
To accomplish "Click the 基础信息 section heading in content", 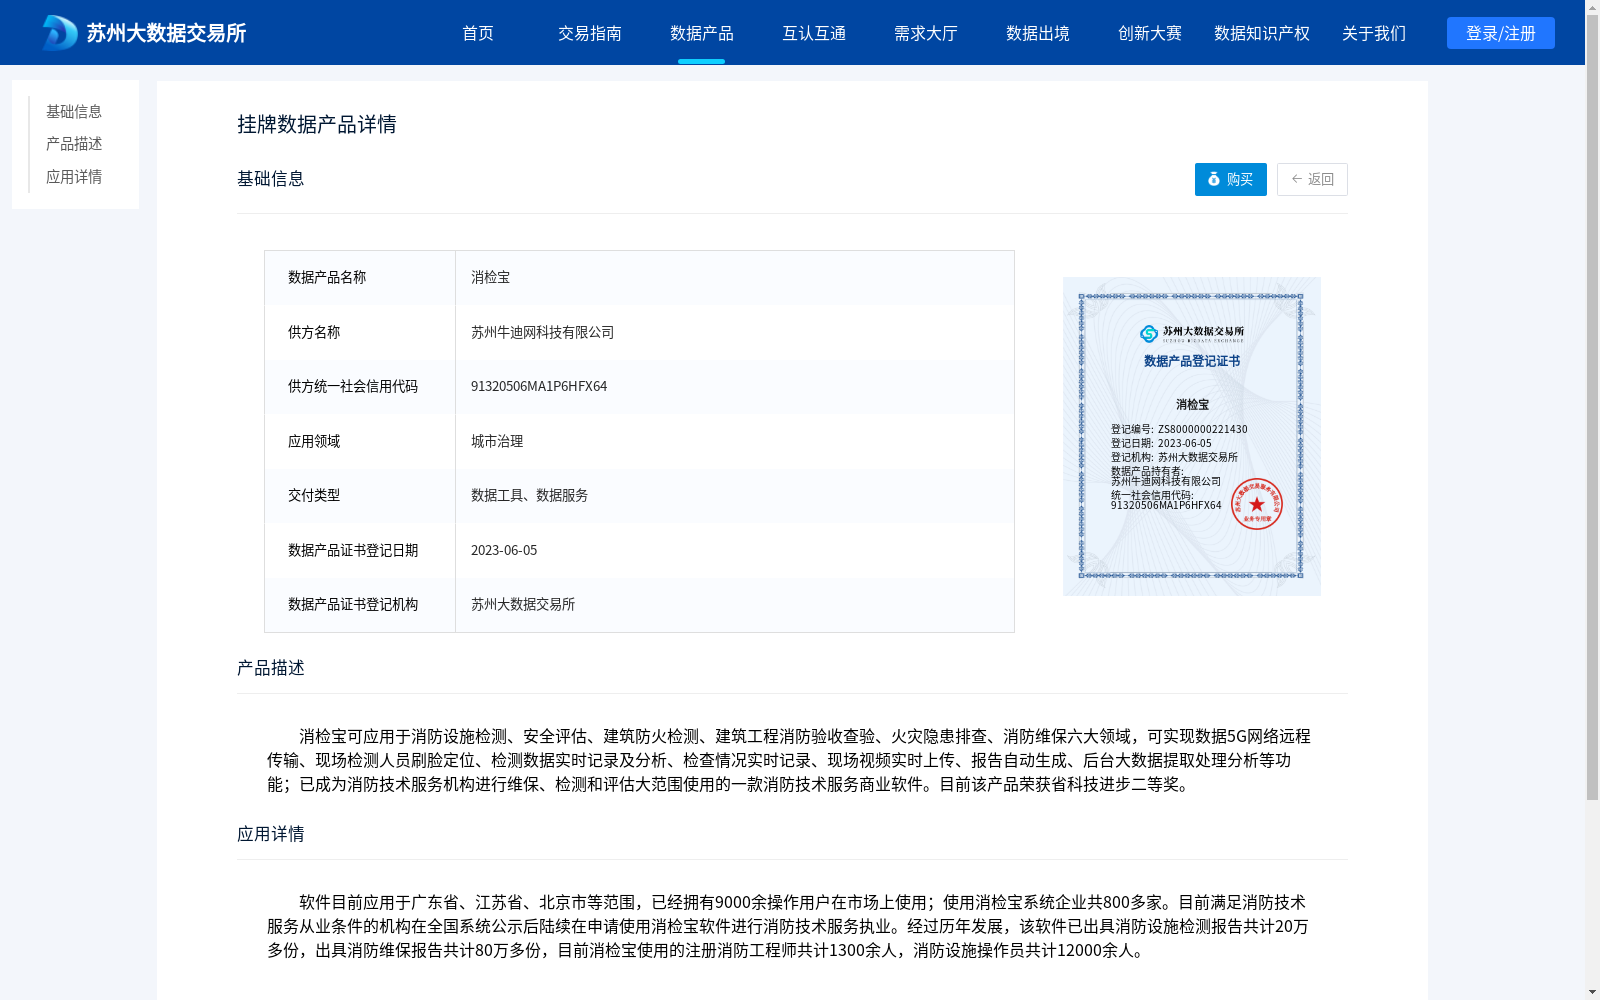I will point(271,179).
